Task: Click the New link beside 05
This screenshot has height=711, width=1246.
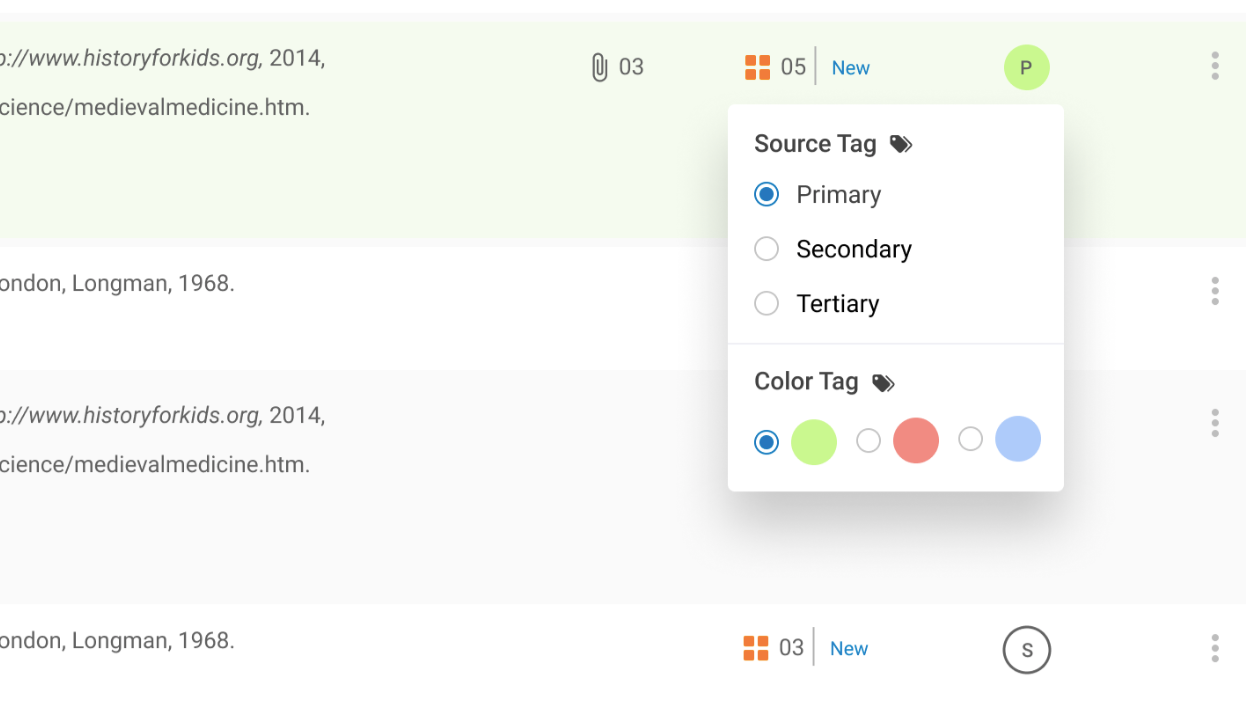Action: point(851,68)
